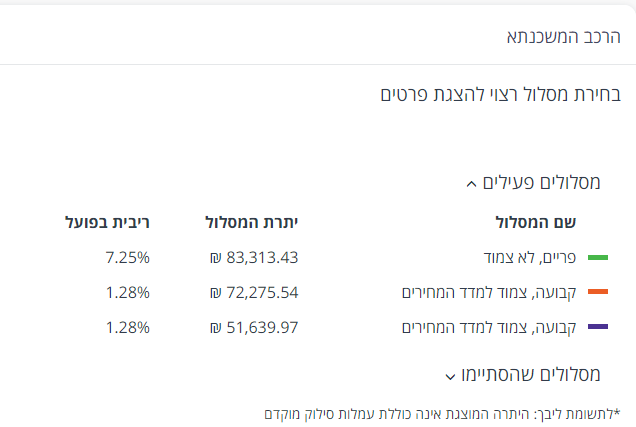Image resolution: width=636 pixels, height=427 pixels.
Task: Collapse the מסלולים פעילים section chevron
Action: (472, 184)
